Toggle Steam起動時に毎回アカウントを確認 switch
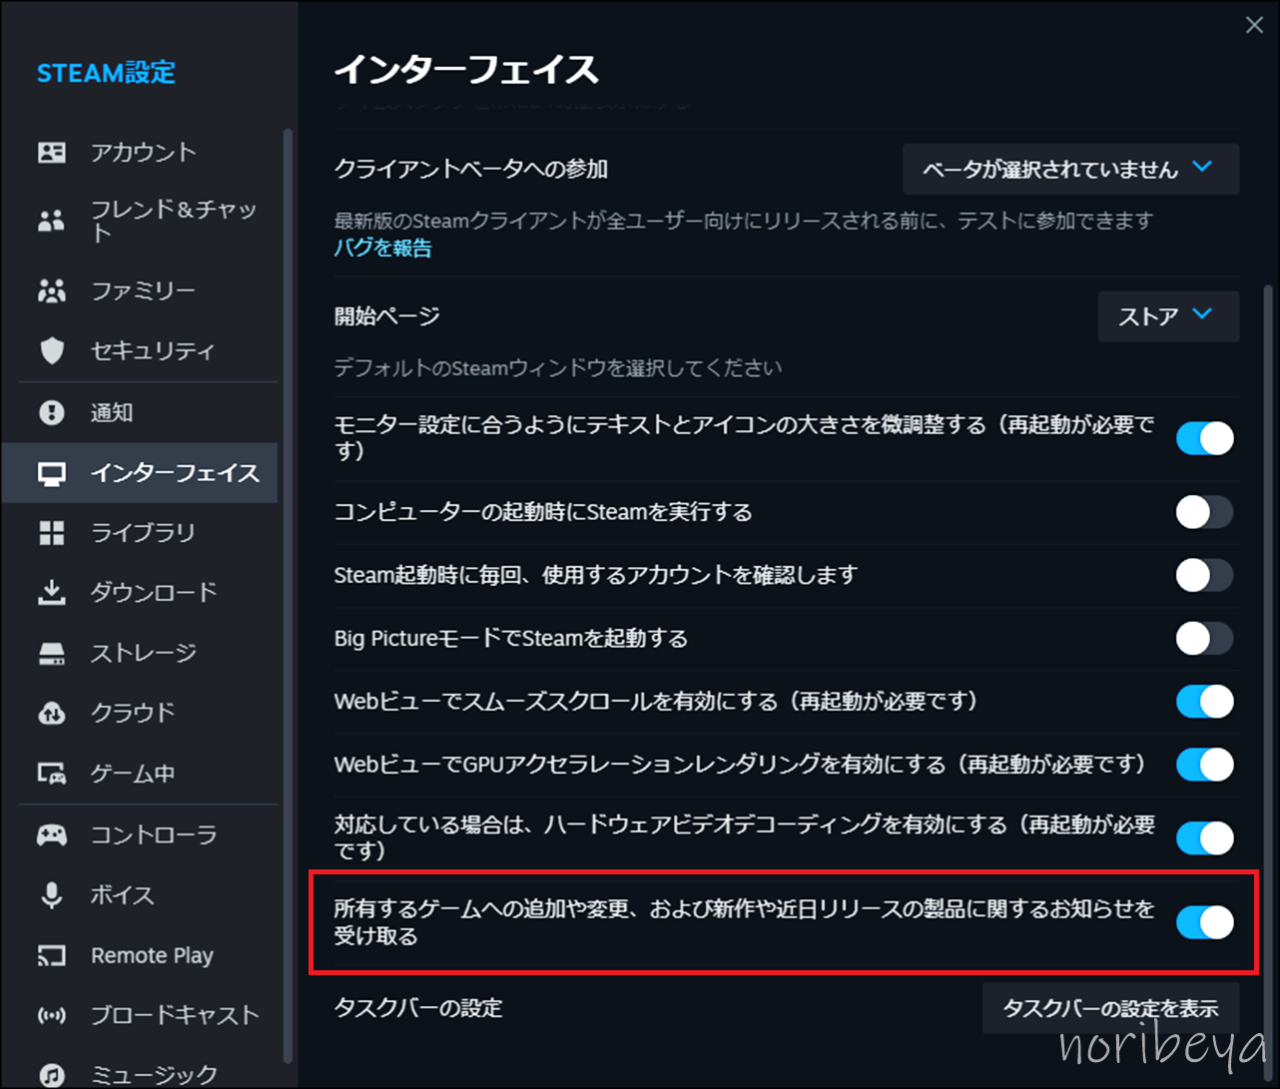The height and width of the screenshot is (1089, 1280). click(x=1204, y=575)
